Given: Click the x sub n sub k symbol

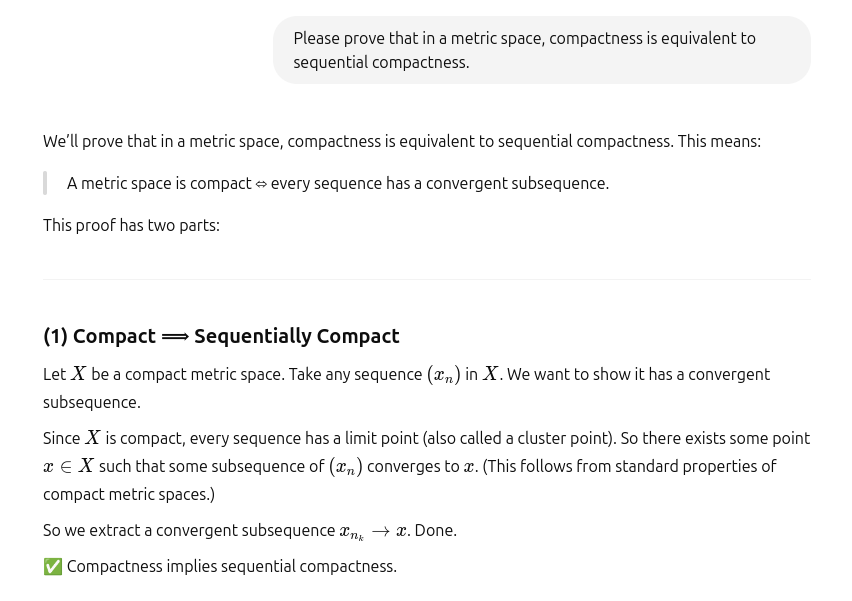Looking at the screenshot, I should 352,532.
